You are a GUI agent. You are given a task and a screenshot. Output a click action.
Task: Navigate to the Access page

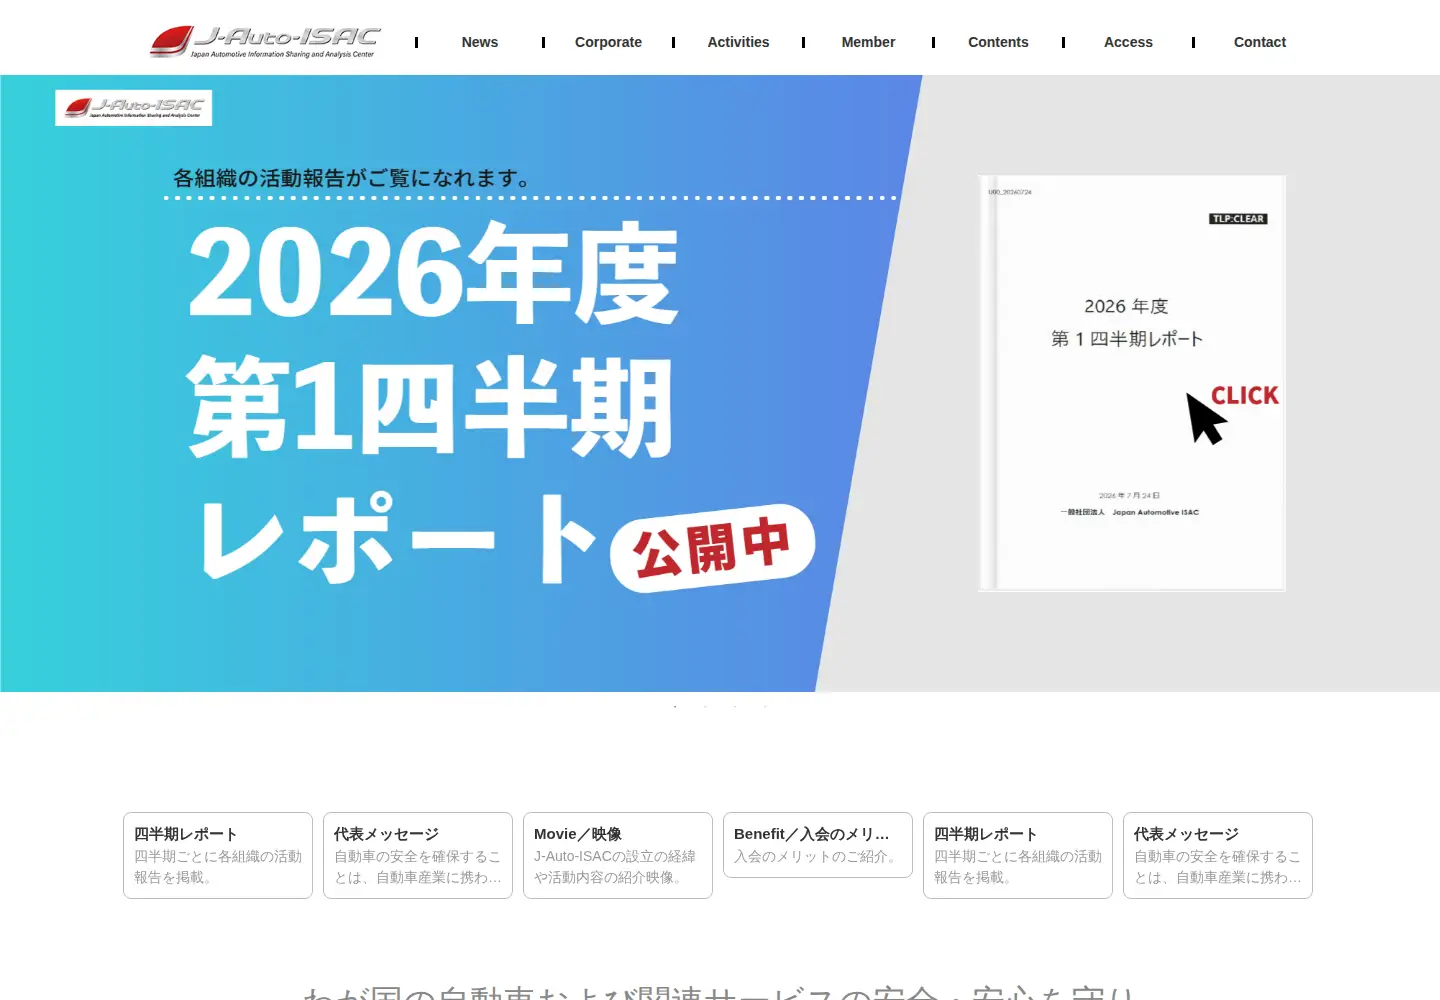pos(1128,42)
